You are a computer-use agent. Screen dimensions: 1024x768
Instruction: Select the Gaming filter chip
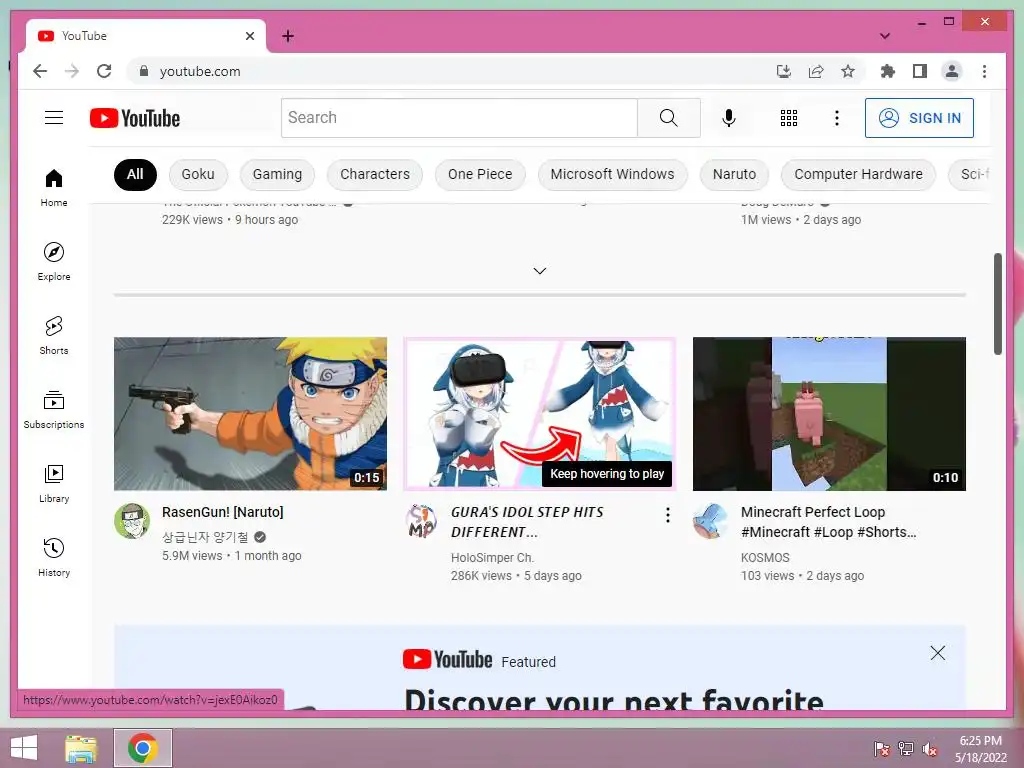point(278,174)
